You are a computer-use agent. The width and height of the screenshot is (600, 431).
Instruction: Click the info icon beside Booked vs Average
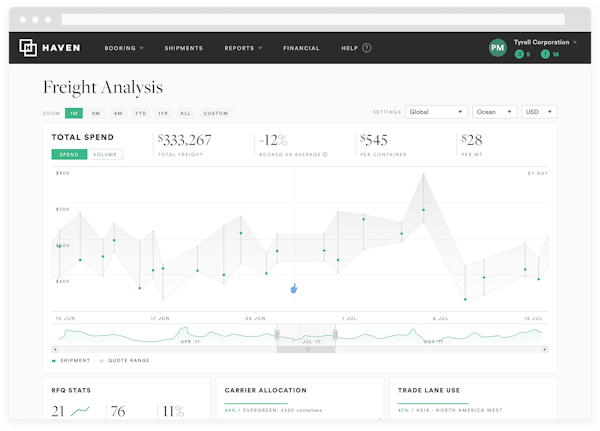pos(325,155)
